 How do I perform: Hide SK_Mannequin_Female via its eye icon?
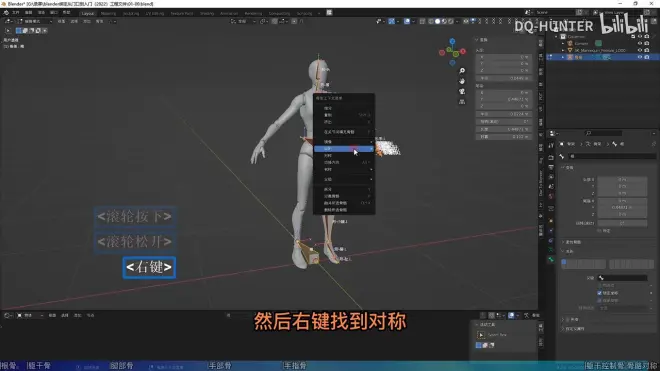[x=640, y=50]
